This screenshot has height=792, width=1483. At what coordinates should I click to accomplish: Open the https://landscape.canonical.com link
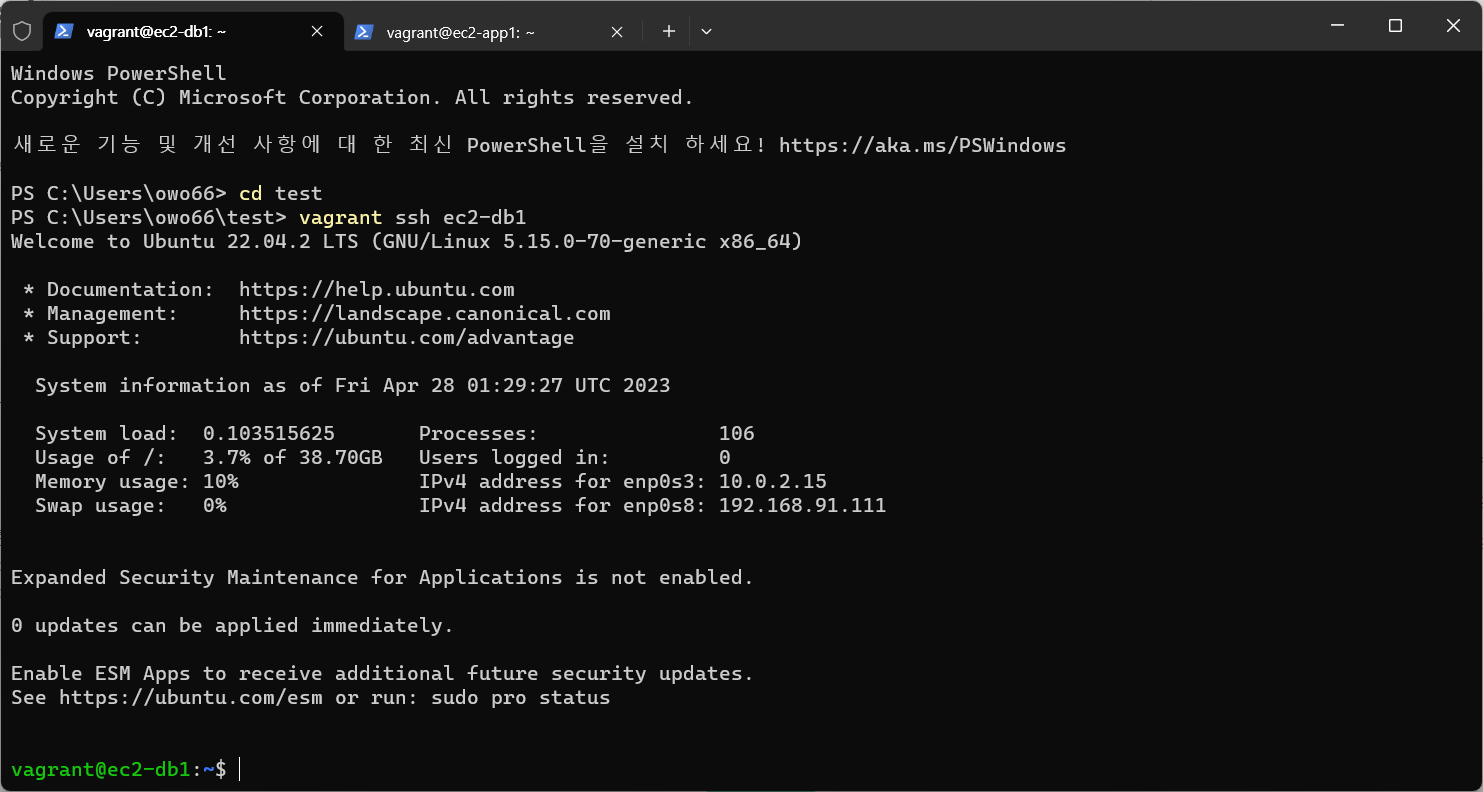tap(425, 314)
